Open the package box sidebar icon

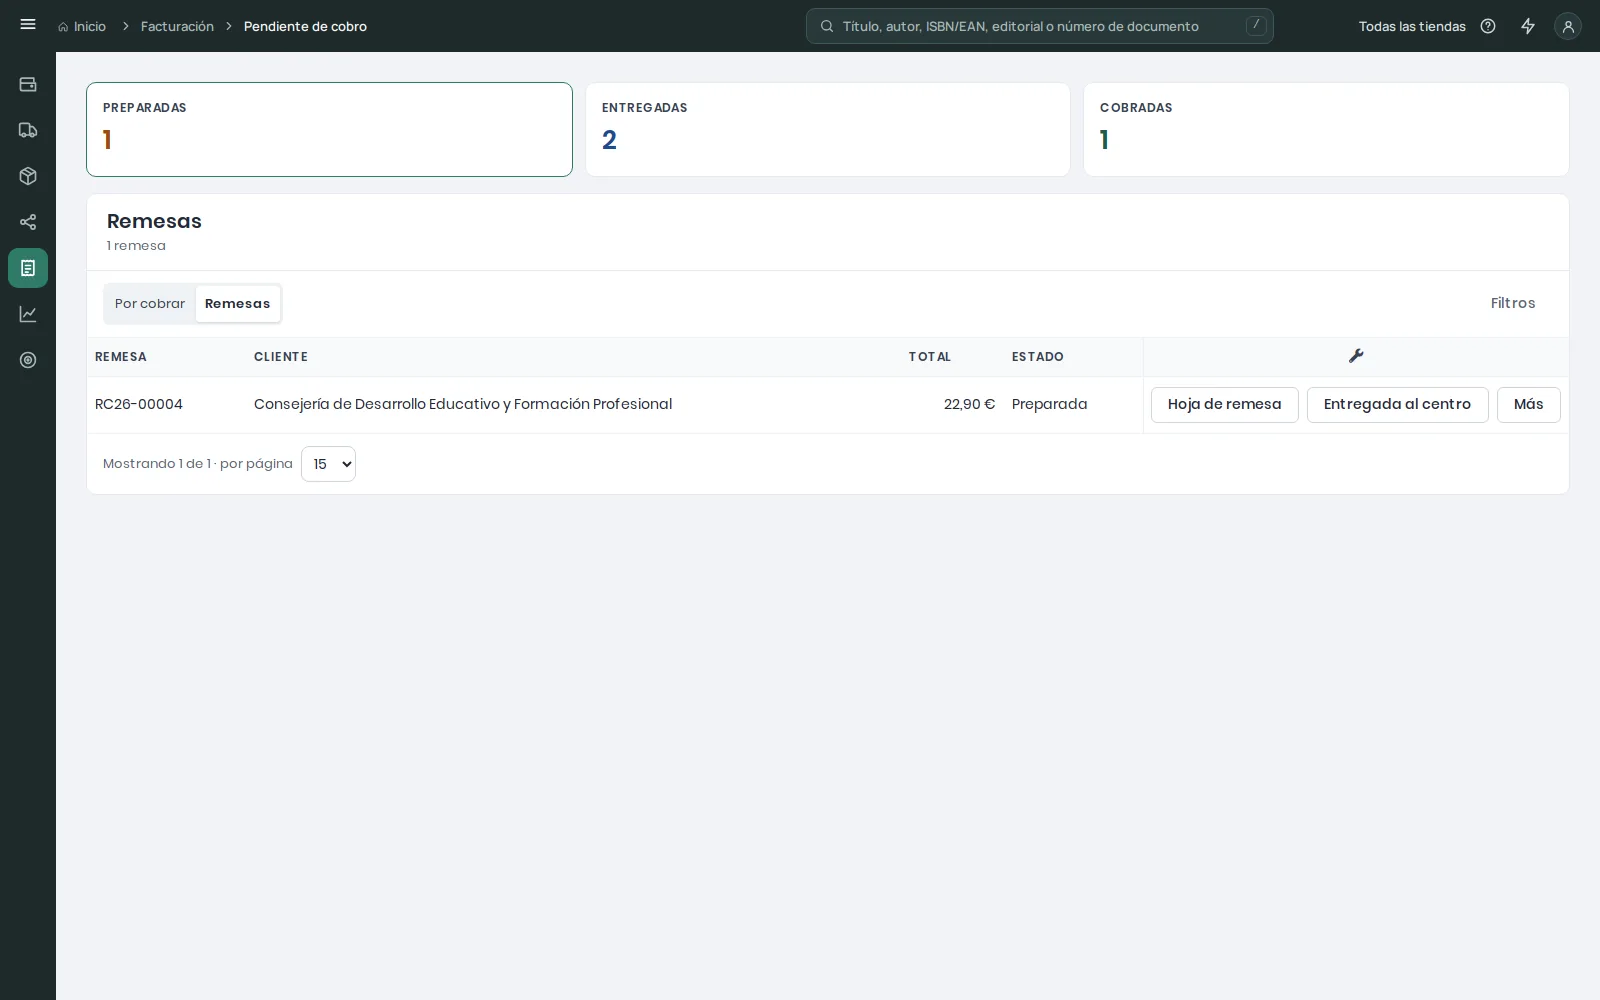[x=28, y=176]
